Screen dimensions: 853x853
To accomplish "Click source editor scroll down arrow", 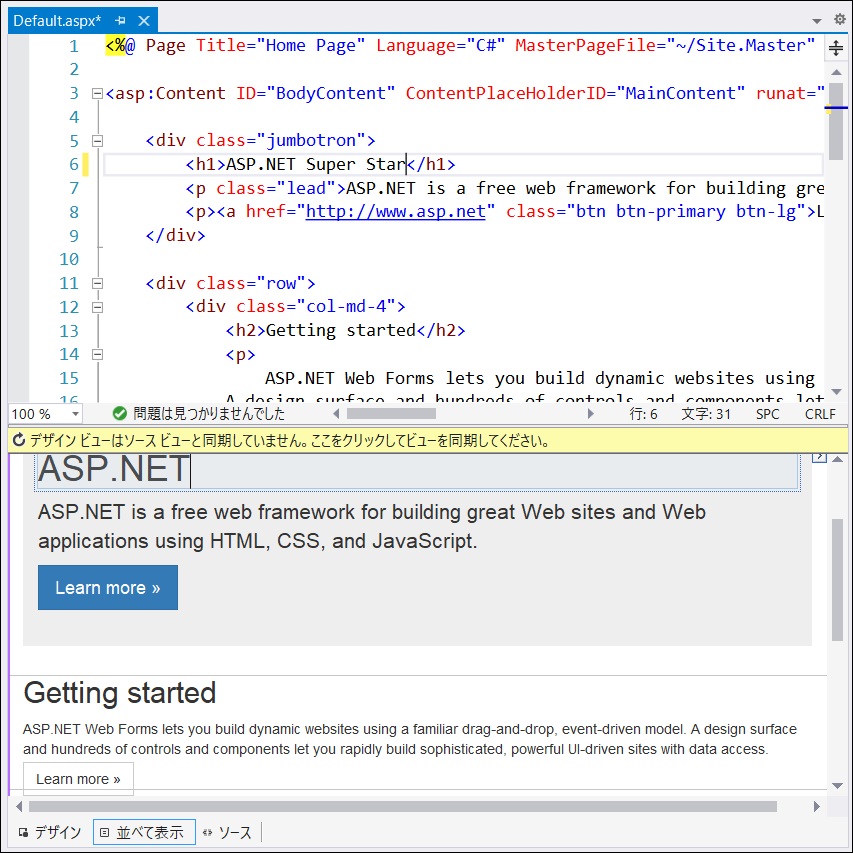I will [837, 391].
